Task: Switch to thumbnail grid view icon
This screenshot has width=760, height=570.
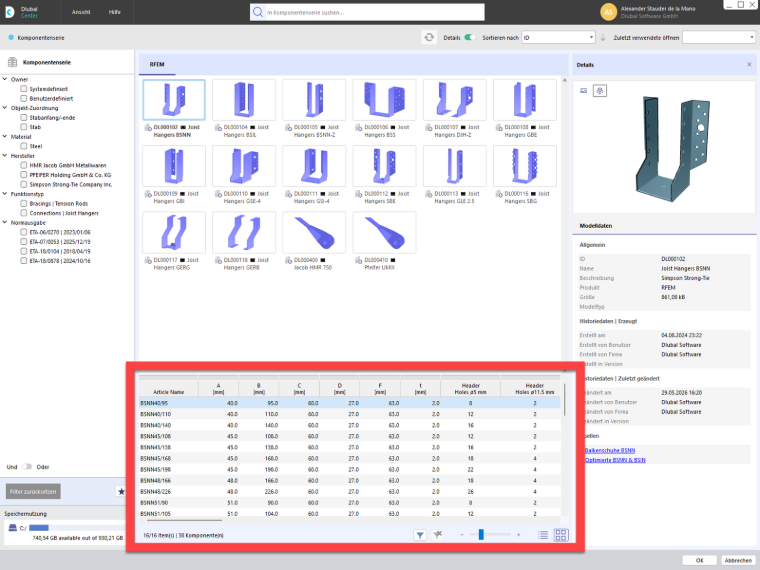Action: (561, 535)
